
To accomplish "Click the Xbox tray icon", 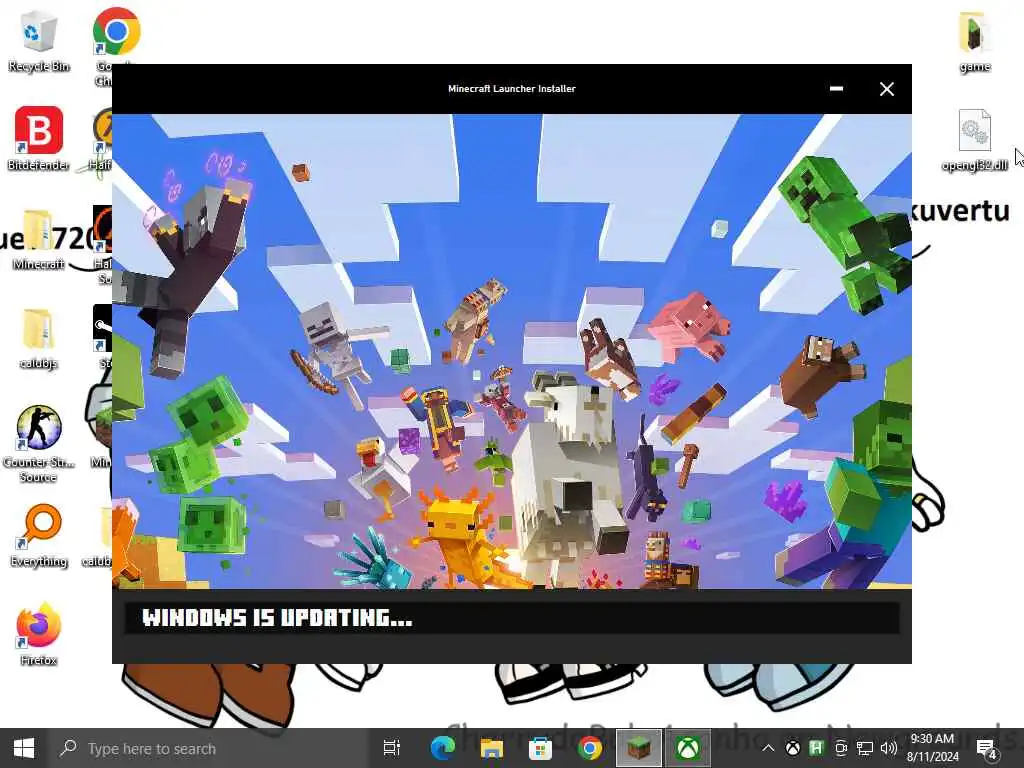I will 792,748.
